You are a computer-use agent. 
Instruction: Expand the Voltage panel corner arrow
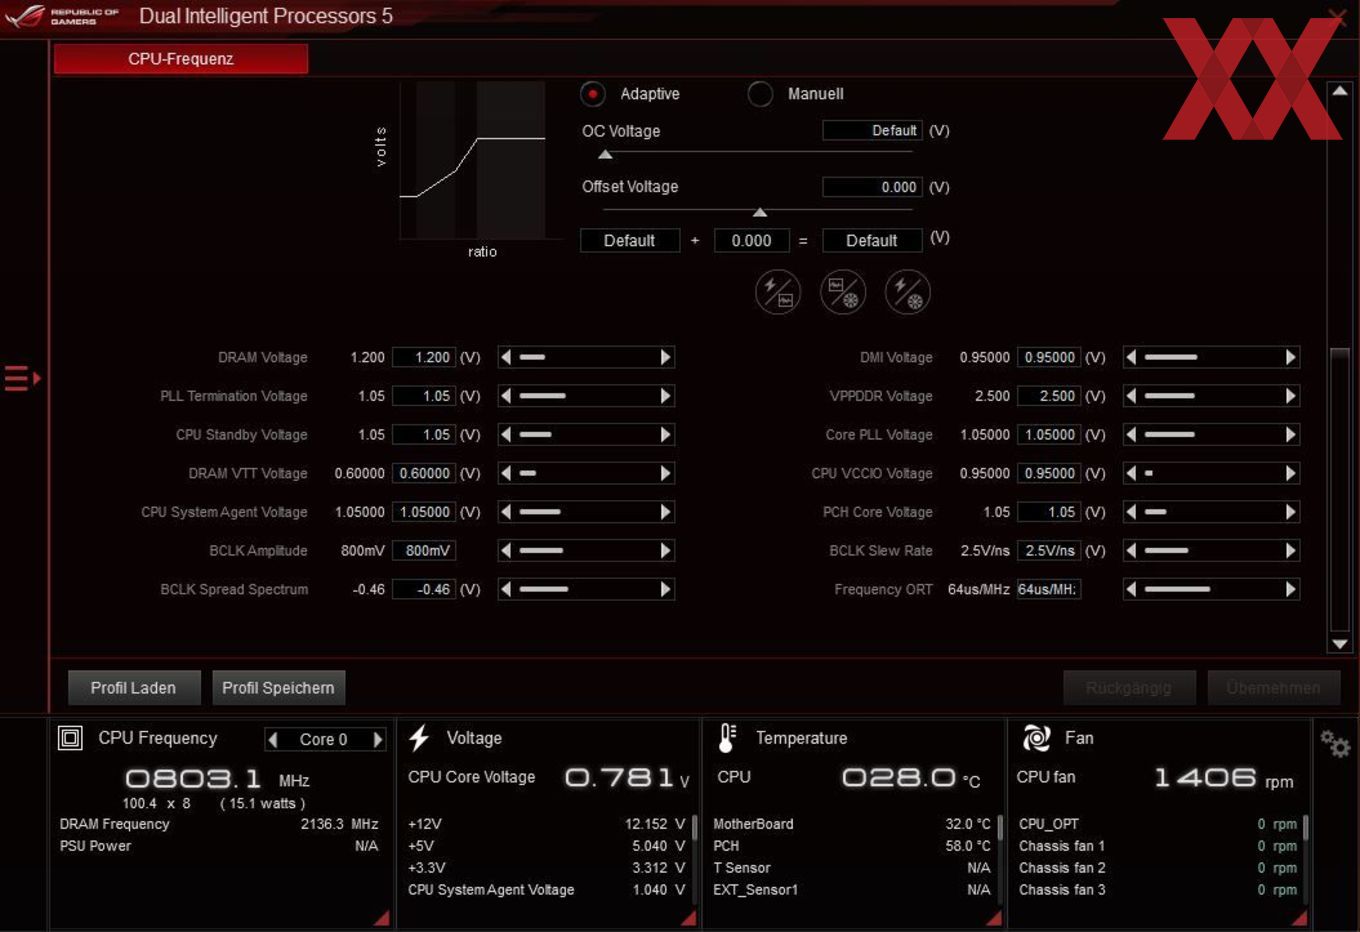(688, 918)
